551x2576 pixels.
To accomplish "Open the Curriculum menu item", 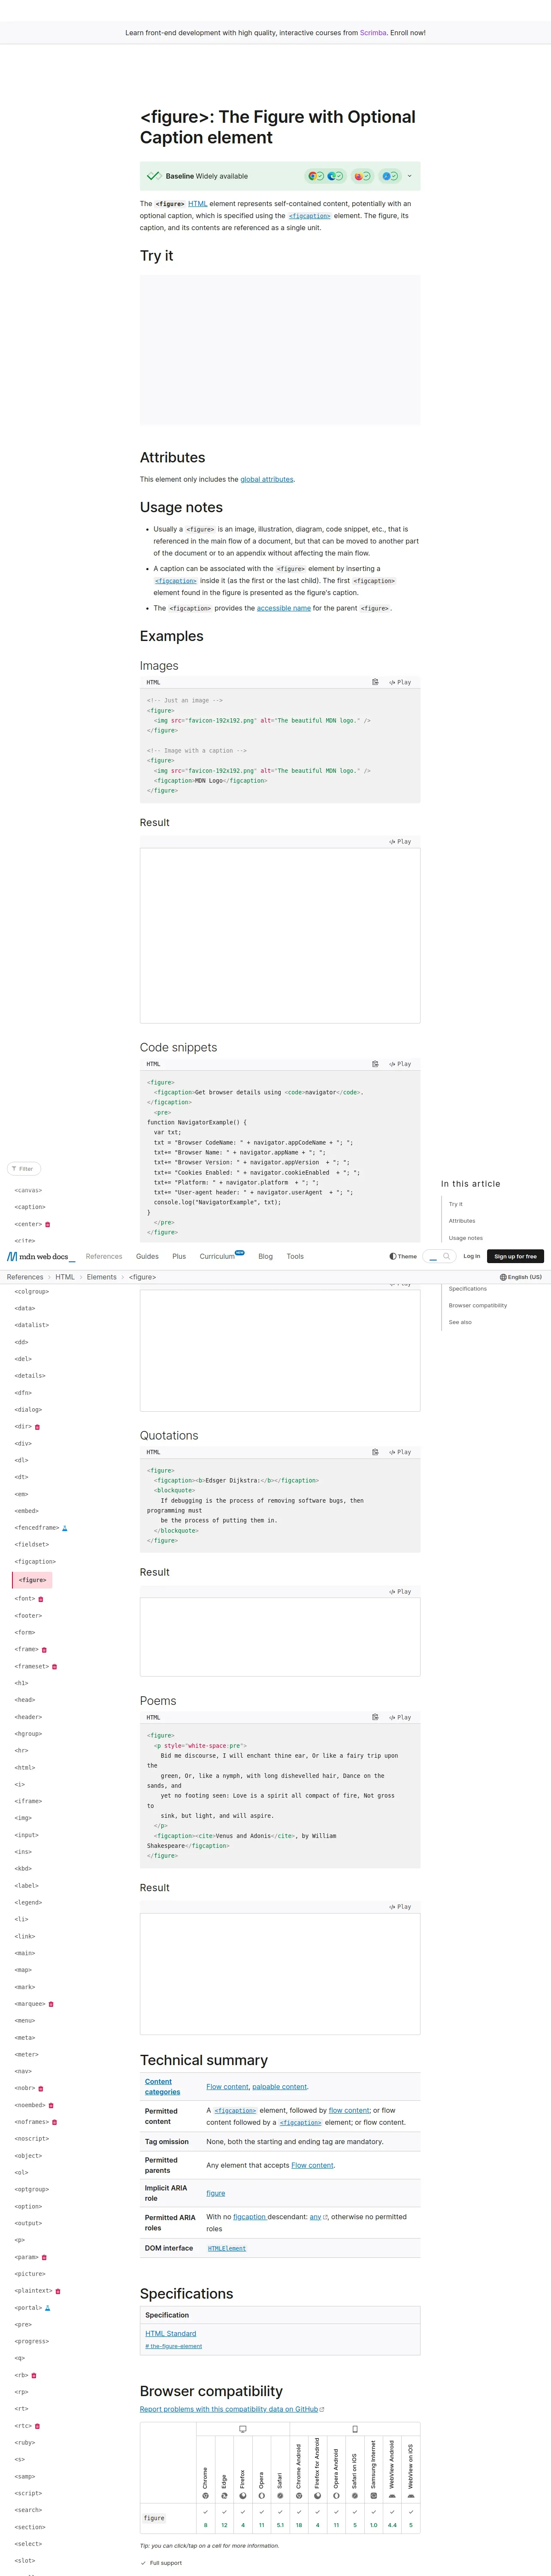I will click(x=217, y=1256).
